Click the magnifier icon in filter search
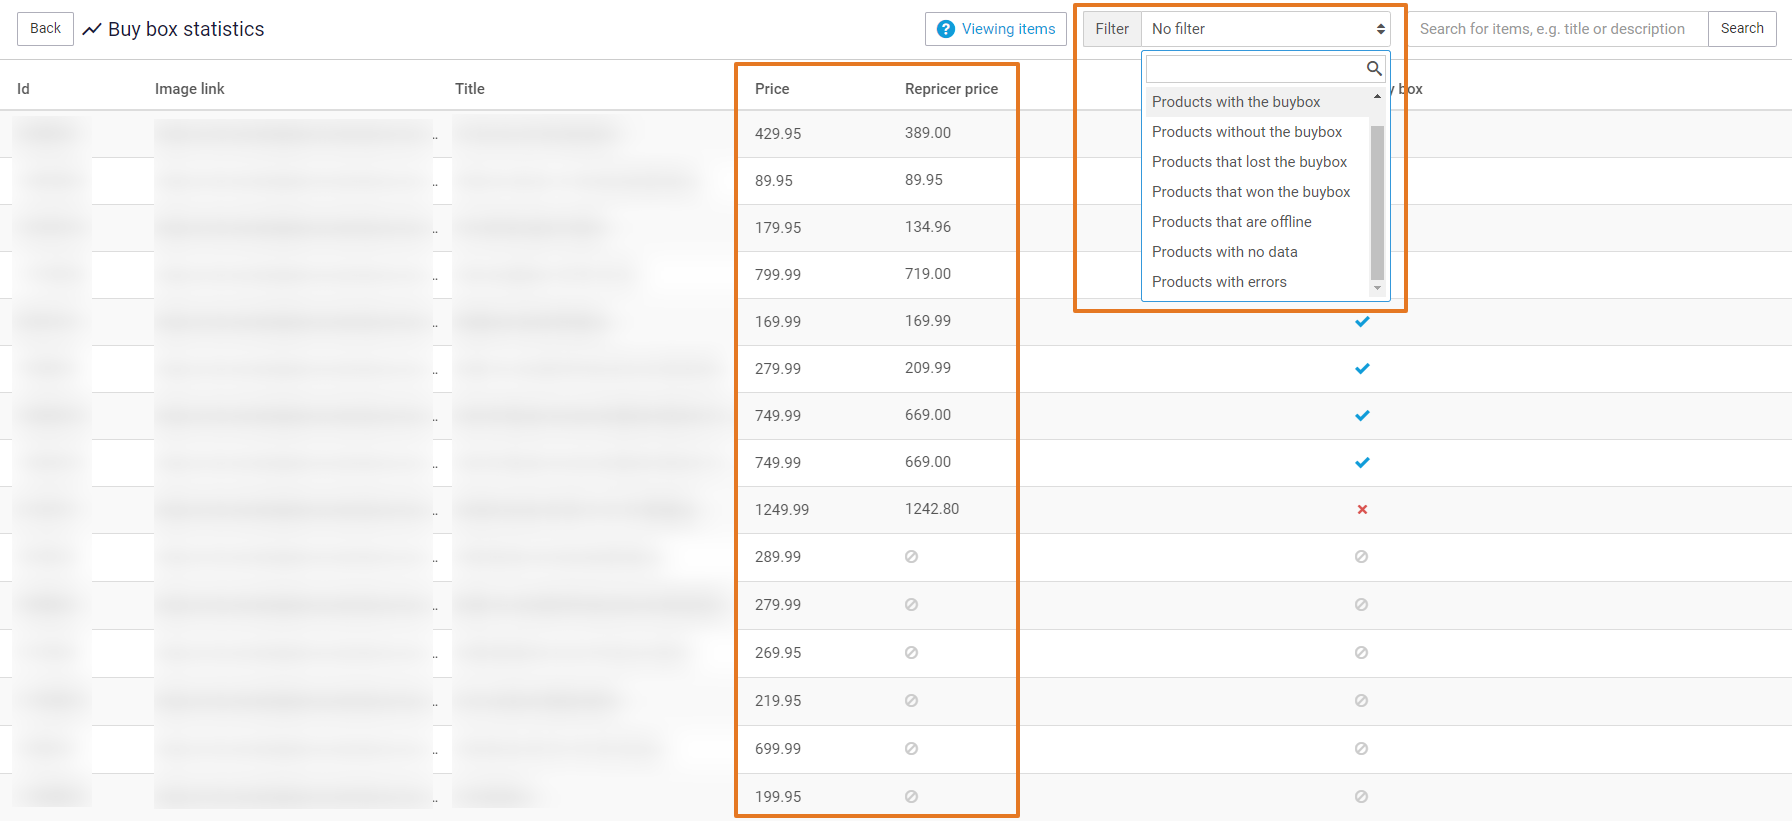1792x823 pixels. (1374, 68)
